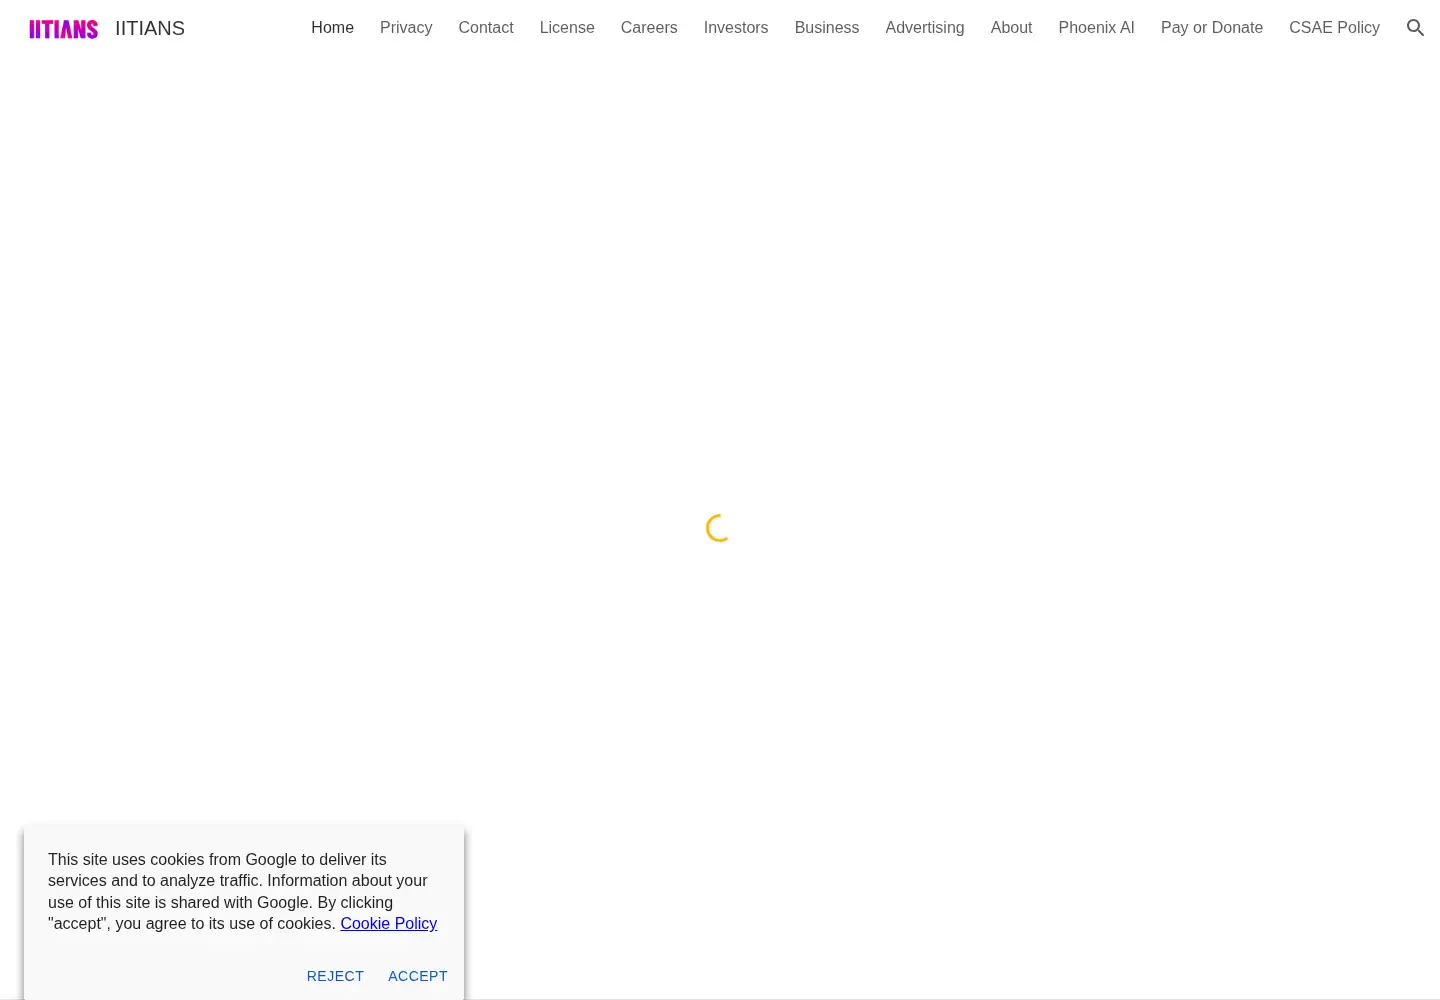Follow the Cookie Policy link
Image resolution: width=1440 pixels, height=1000 pixels.
(x=389, y=924)
